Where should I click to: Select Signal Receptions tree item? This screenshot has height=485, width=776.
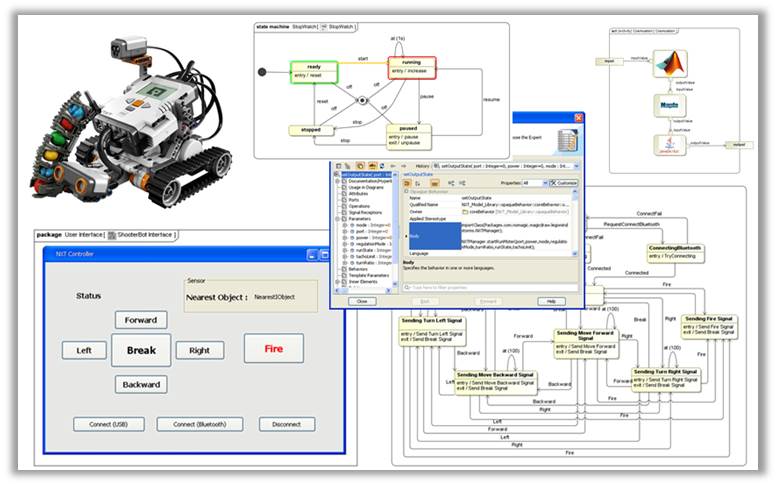click(365, 212)
